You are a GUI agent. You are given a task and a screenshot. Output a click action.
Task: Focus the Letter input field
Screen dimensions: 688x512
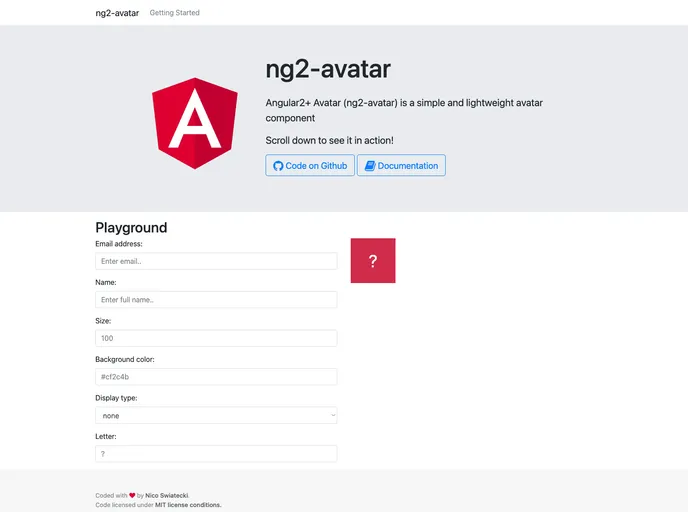[216, 454]
